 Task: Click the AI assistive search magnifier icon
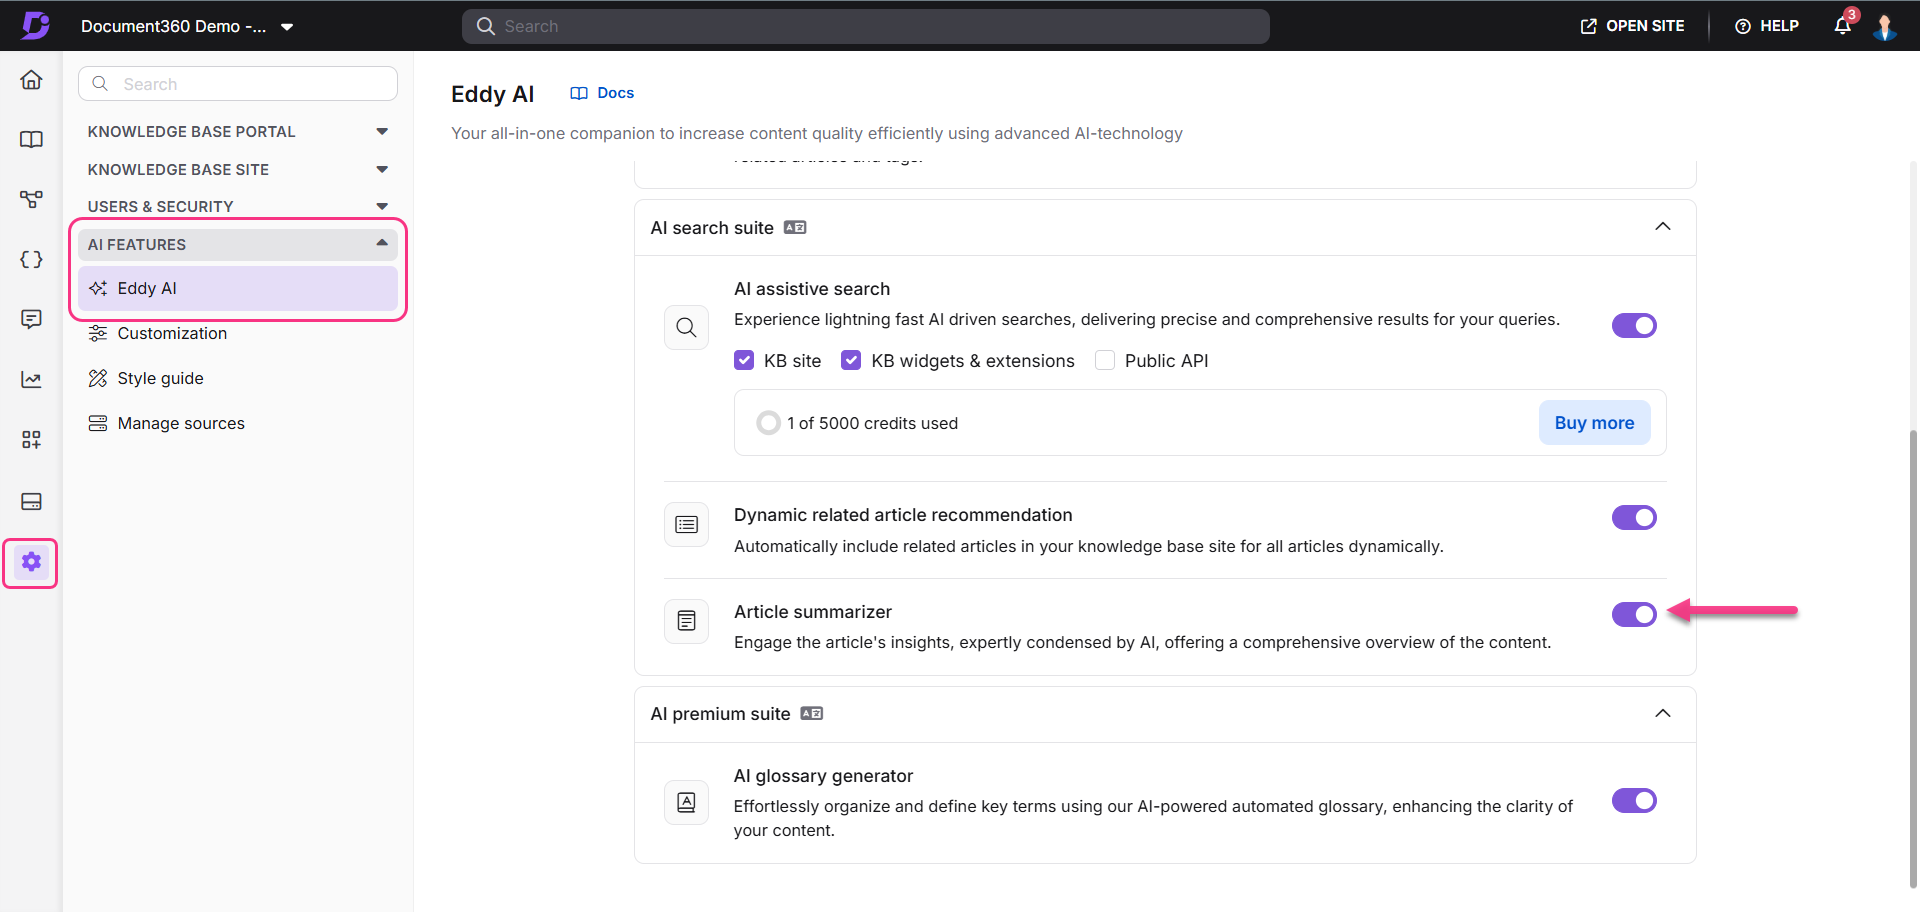(686, 327)
